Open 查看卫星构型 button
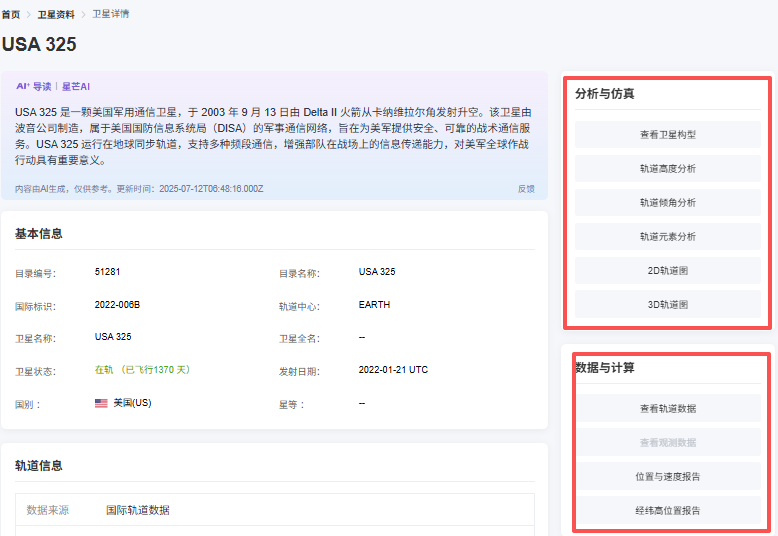Image resolution: width=778 pixels, height=536 pixels. pyautogui.click(x=667, y=134)
